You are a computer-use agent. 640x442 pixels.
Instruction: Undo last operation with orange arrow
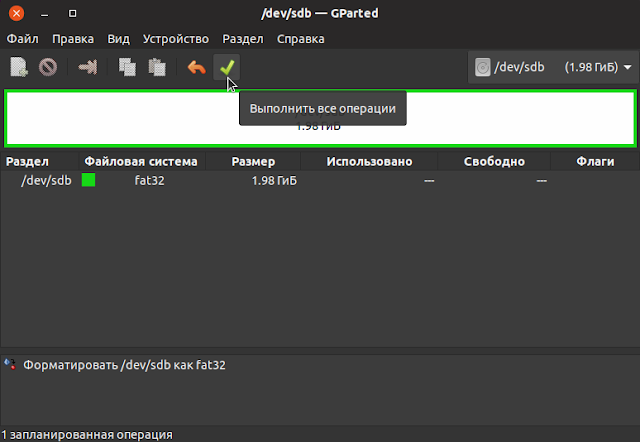[x=196, y=67]
